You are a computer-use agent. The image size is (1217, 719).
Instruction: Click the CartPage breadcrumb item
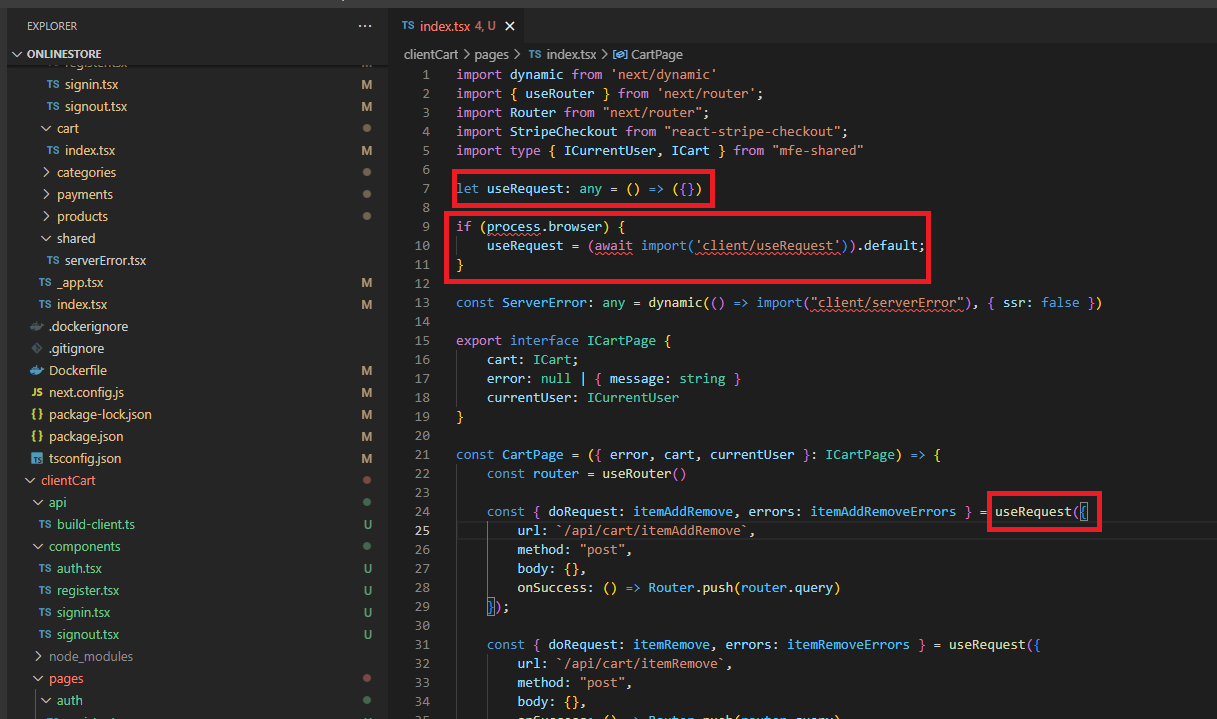pos(656,54)
